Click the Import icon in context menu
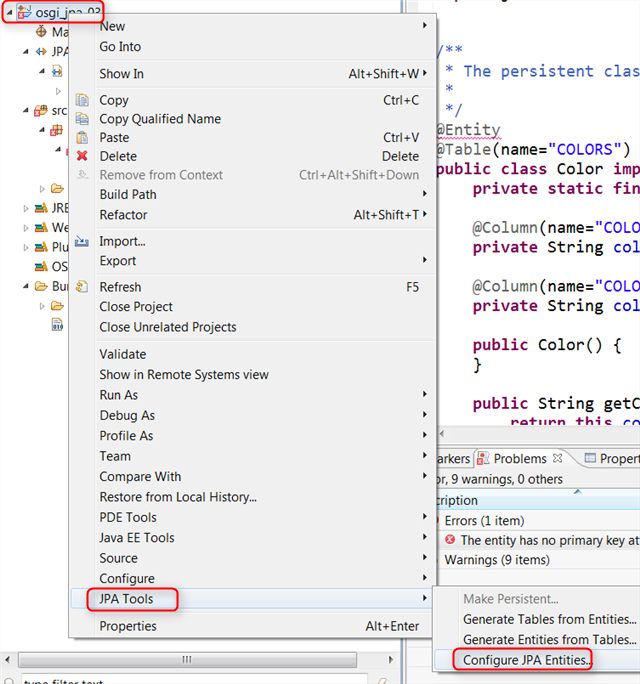The height and width of the screenshot is (684, 640). tap(82, 241)
